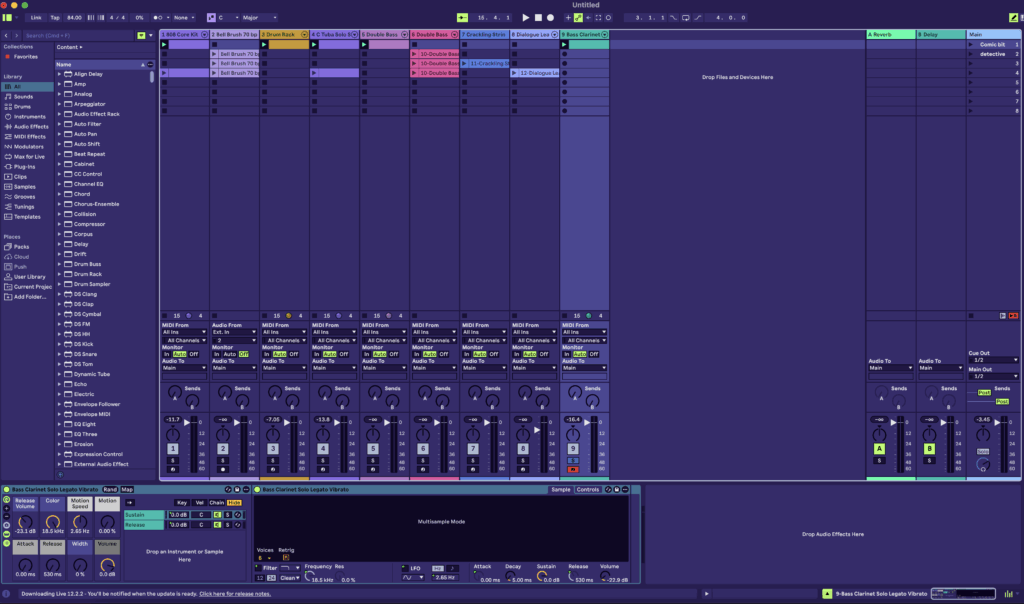
Task: Expand the Drum Rack browser item
Action: click(x=59, y=274)
